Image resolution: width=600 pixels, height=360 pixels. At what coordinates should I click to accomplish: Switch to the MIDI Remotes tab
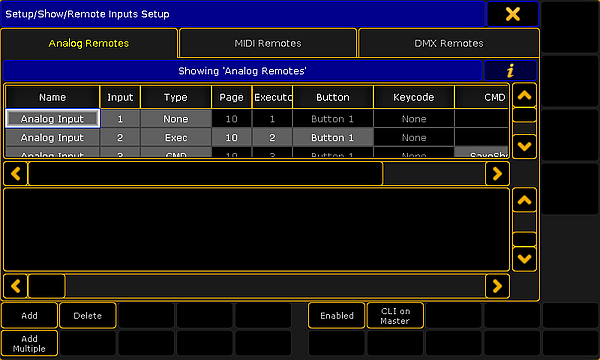pyautogui.click(x=268, y=43)
